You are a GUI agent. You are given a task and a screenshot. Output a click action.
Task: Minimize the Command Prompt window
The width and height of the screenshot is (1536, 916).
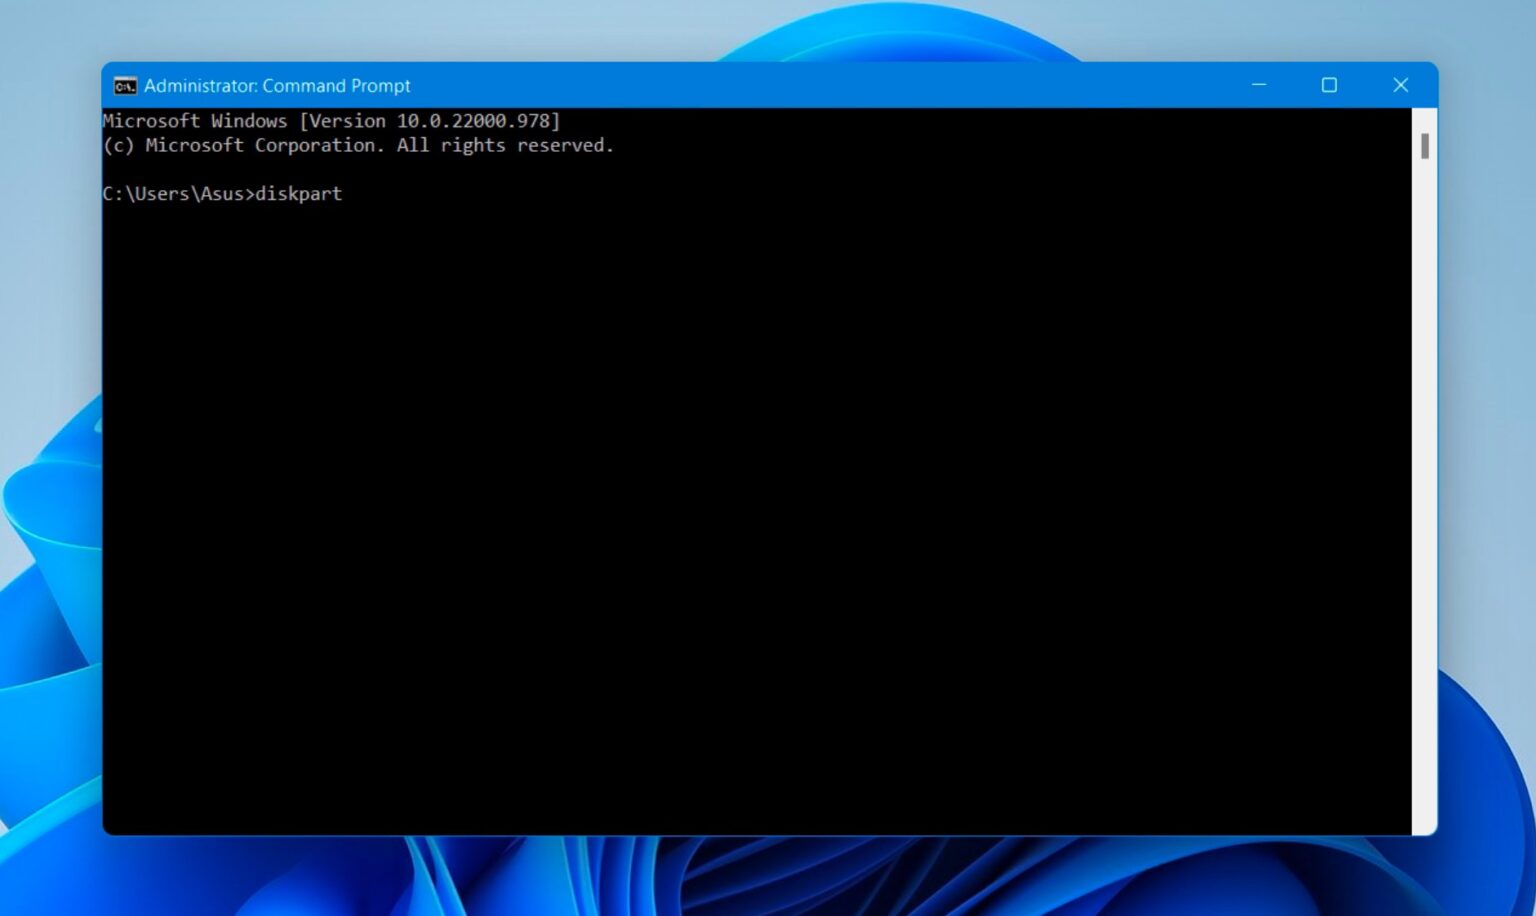1258,86
